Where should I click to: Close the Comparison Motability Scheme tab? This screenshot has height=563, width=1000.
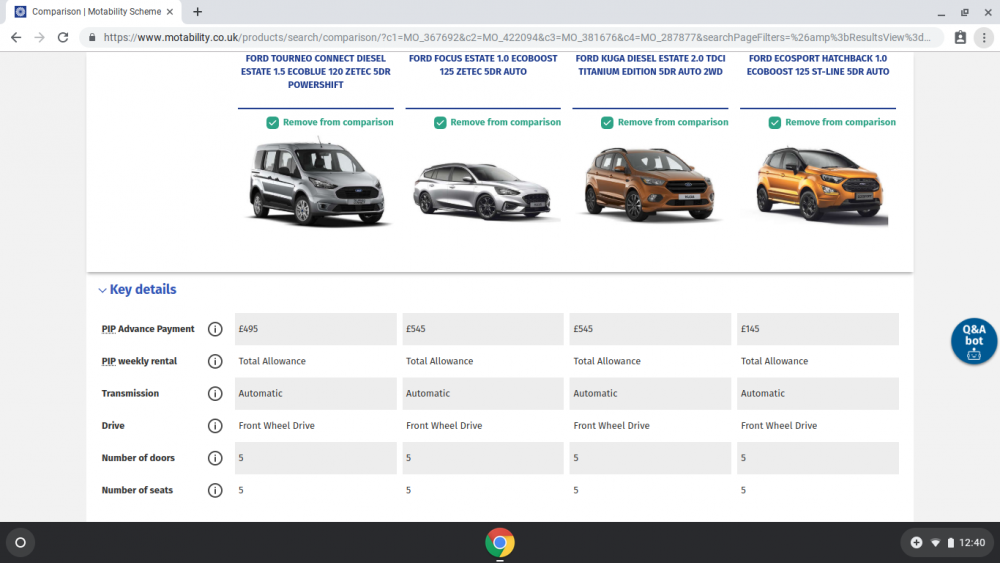tap(170, 11)
